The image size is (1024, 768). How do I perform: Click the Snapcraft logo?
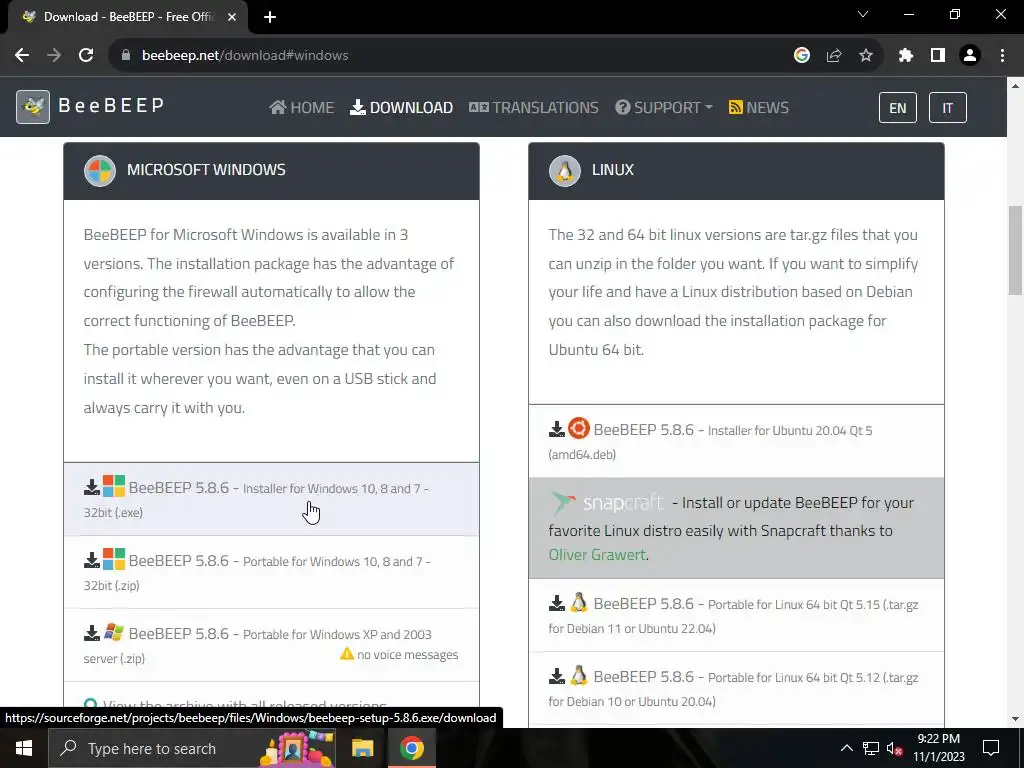pyautogui.click(x=607, y=502)
